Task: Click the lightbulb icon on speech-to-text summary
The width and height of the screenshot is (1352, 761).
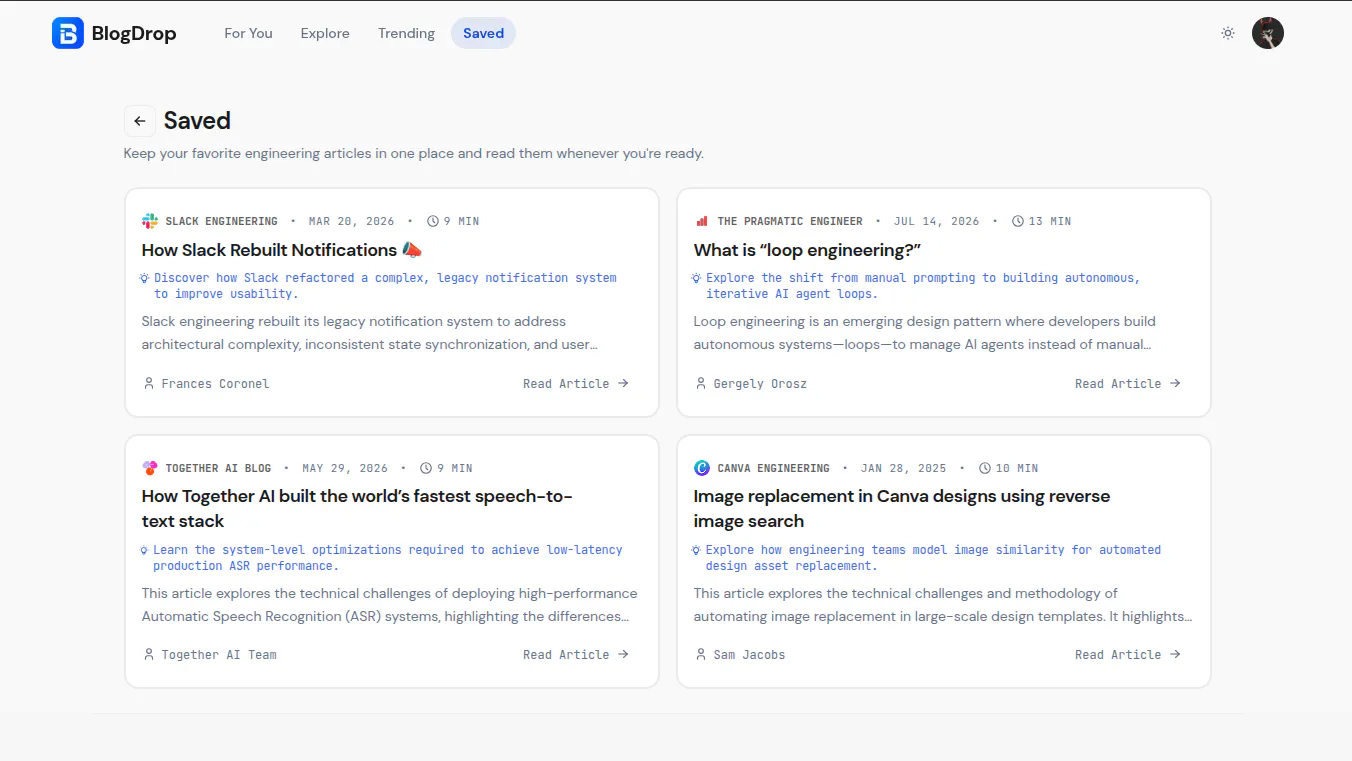Action: tap(145, 550)
